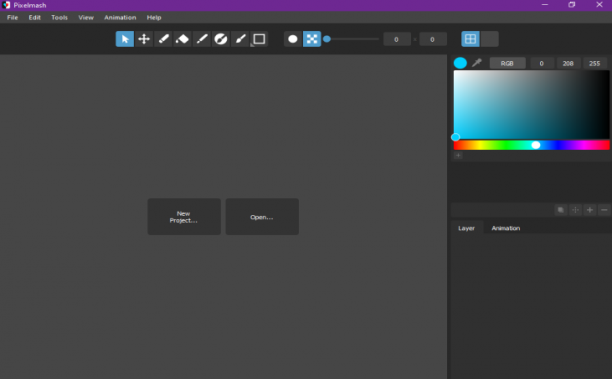This screenshot has width=612, height=379.
Task: Add color to palette with plus
Action: (x=458, y=155)
